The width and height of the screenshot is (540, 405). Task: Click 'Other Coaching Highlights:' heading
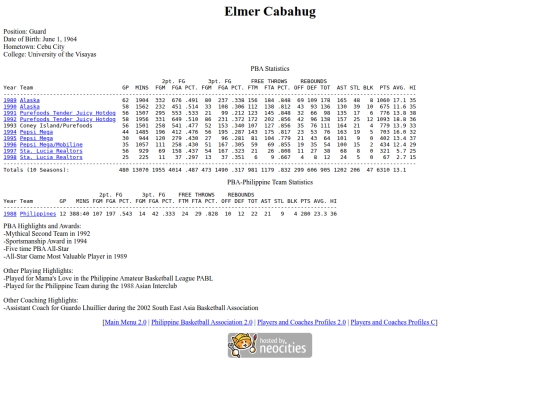tap(41, 300)
